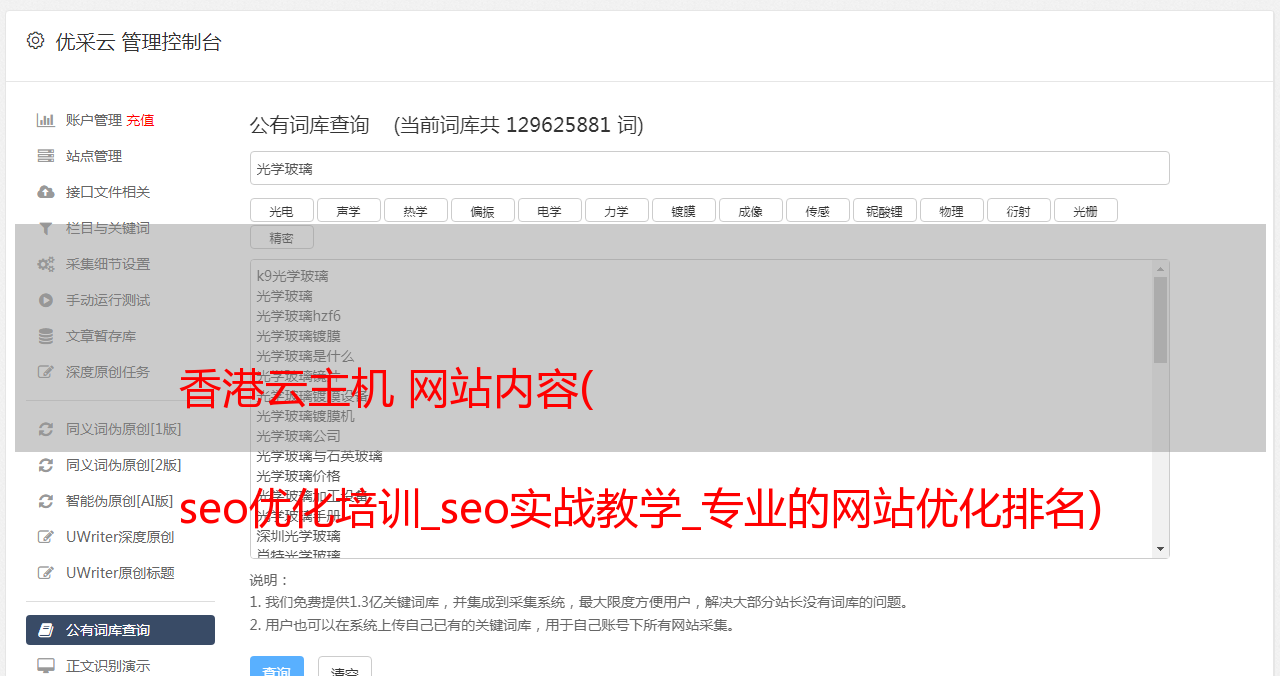Screen dimensions: 1280x676
Task: Click the blue 查询 button
Action: point(277,667)
